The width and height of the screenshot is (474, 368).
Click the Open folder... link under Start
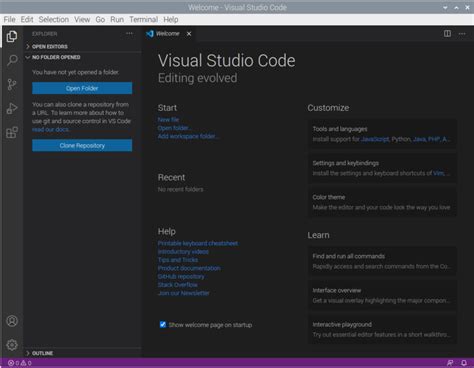coord(174,128)
